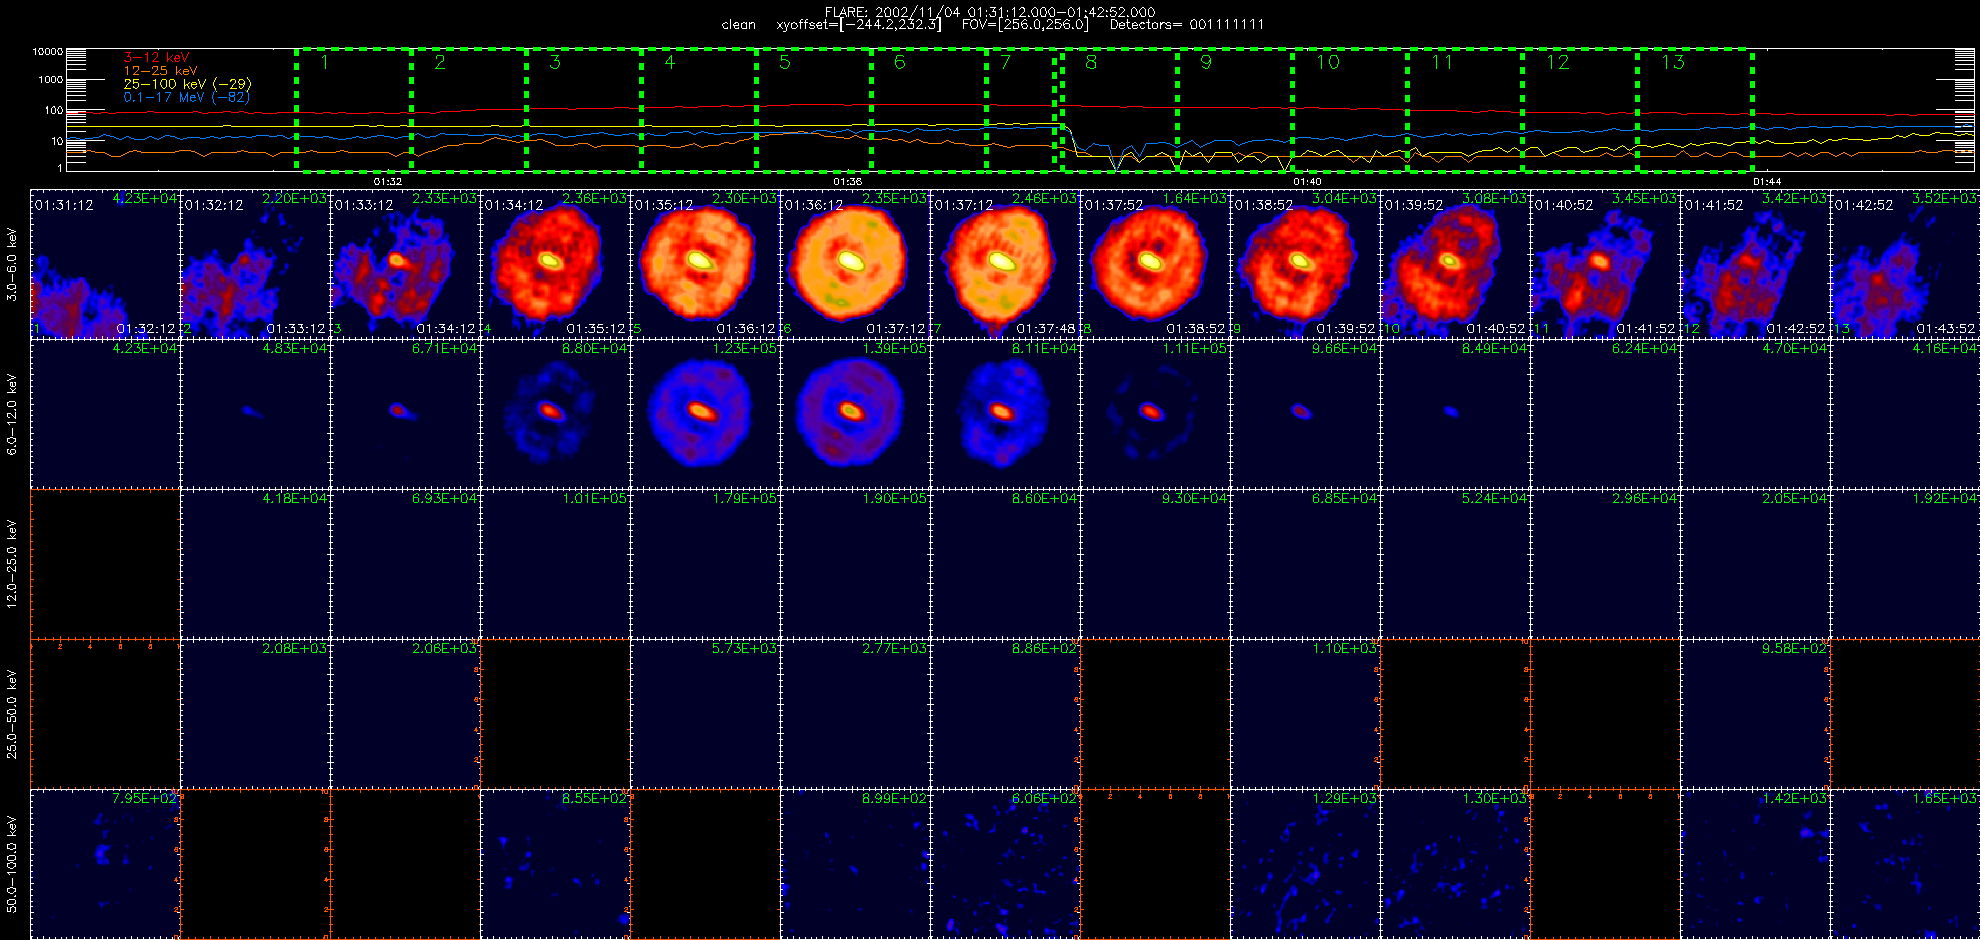The height and width of the screenshot is (940, 1980).
Task: Open the 3-6 keV image starting 01:39:52
Action: click(x=1455, y=264)
